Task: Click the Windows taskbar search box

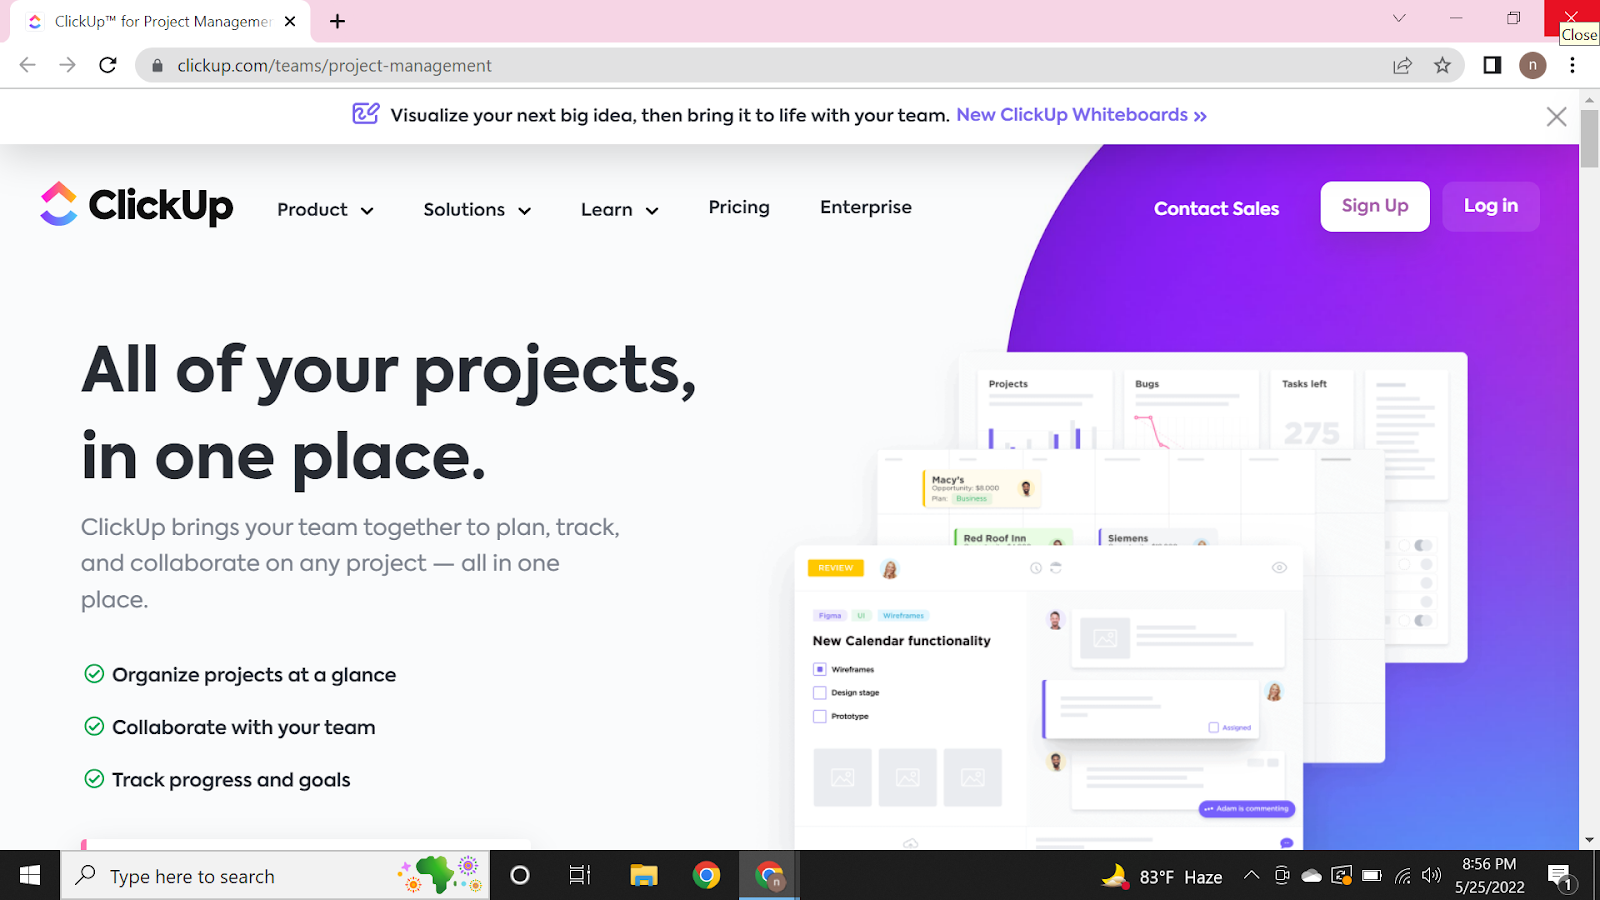Action: tap(275, 876)
